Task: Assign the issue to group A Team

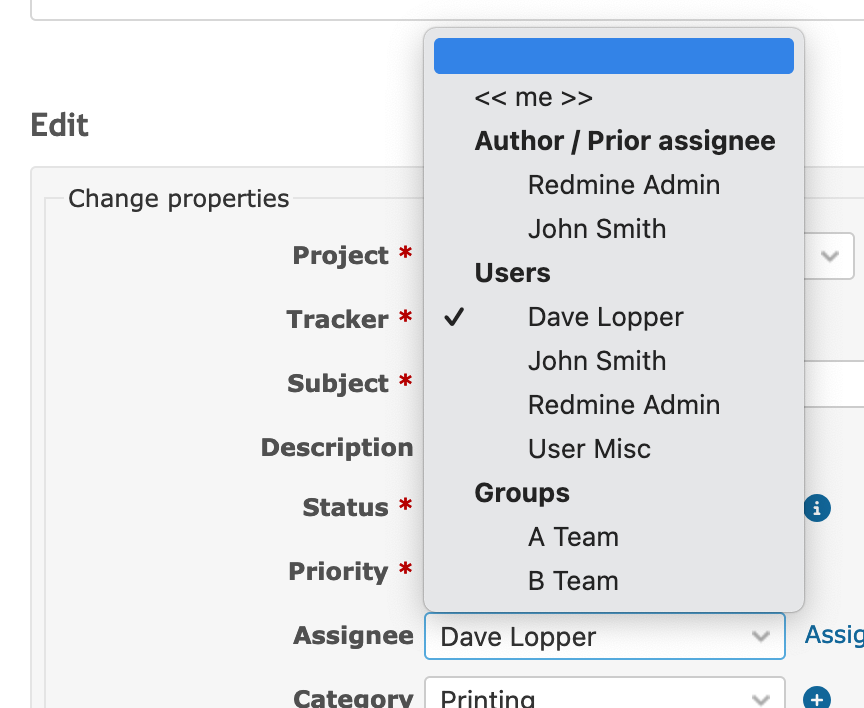Action: pyautogui.click(x=573, y=537)
